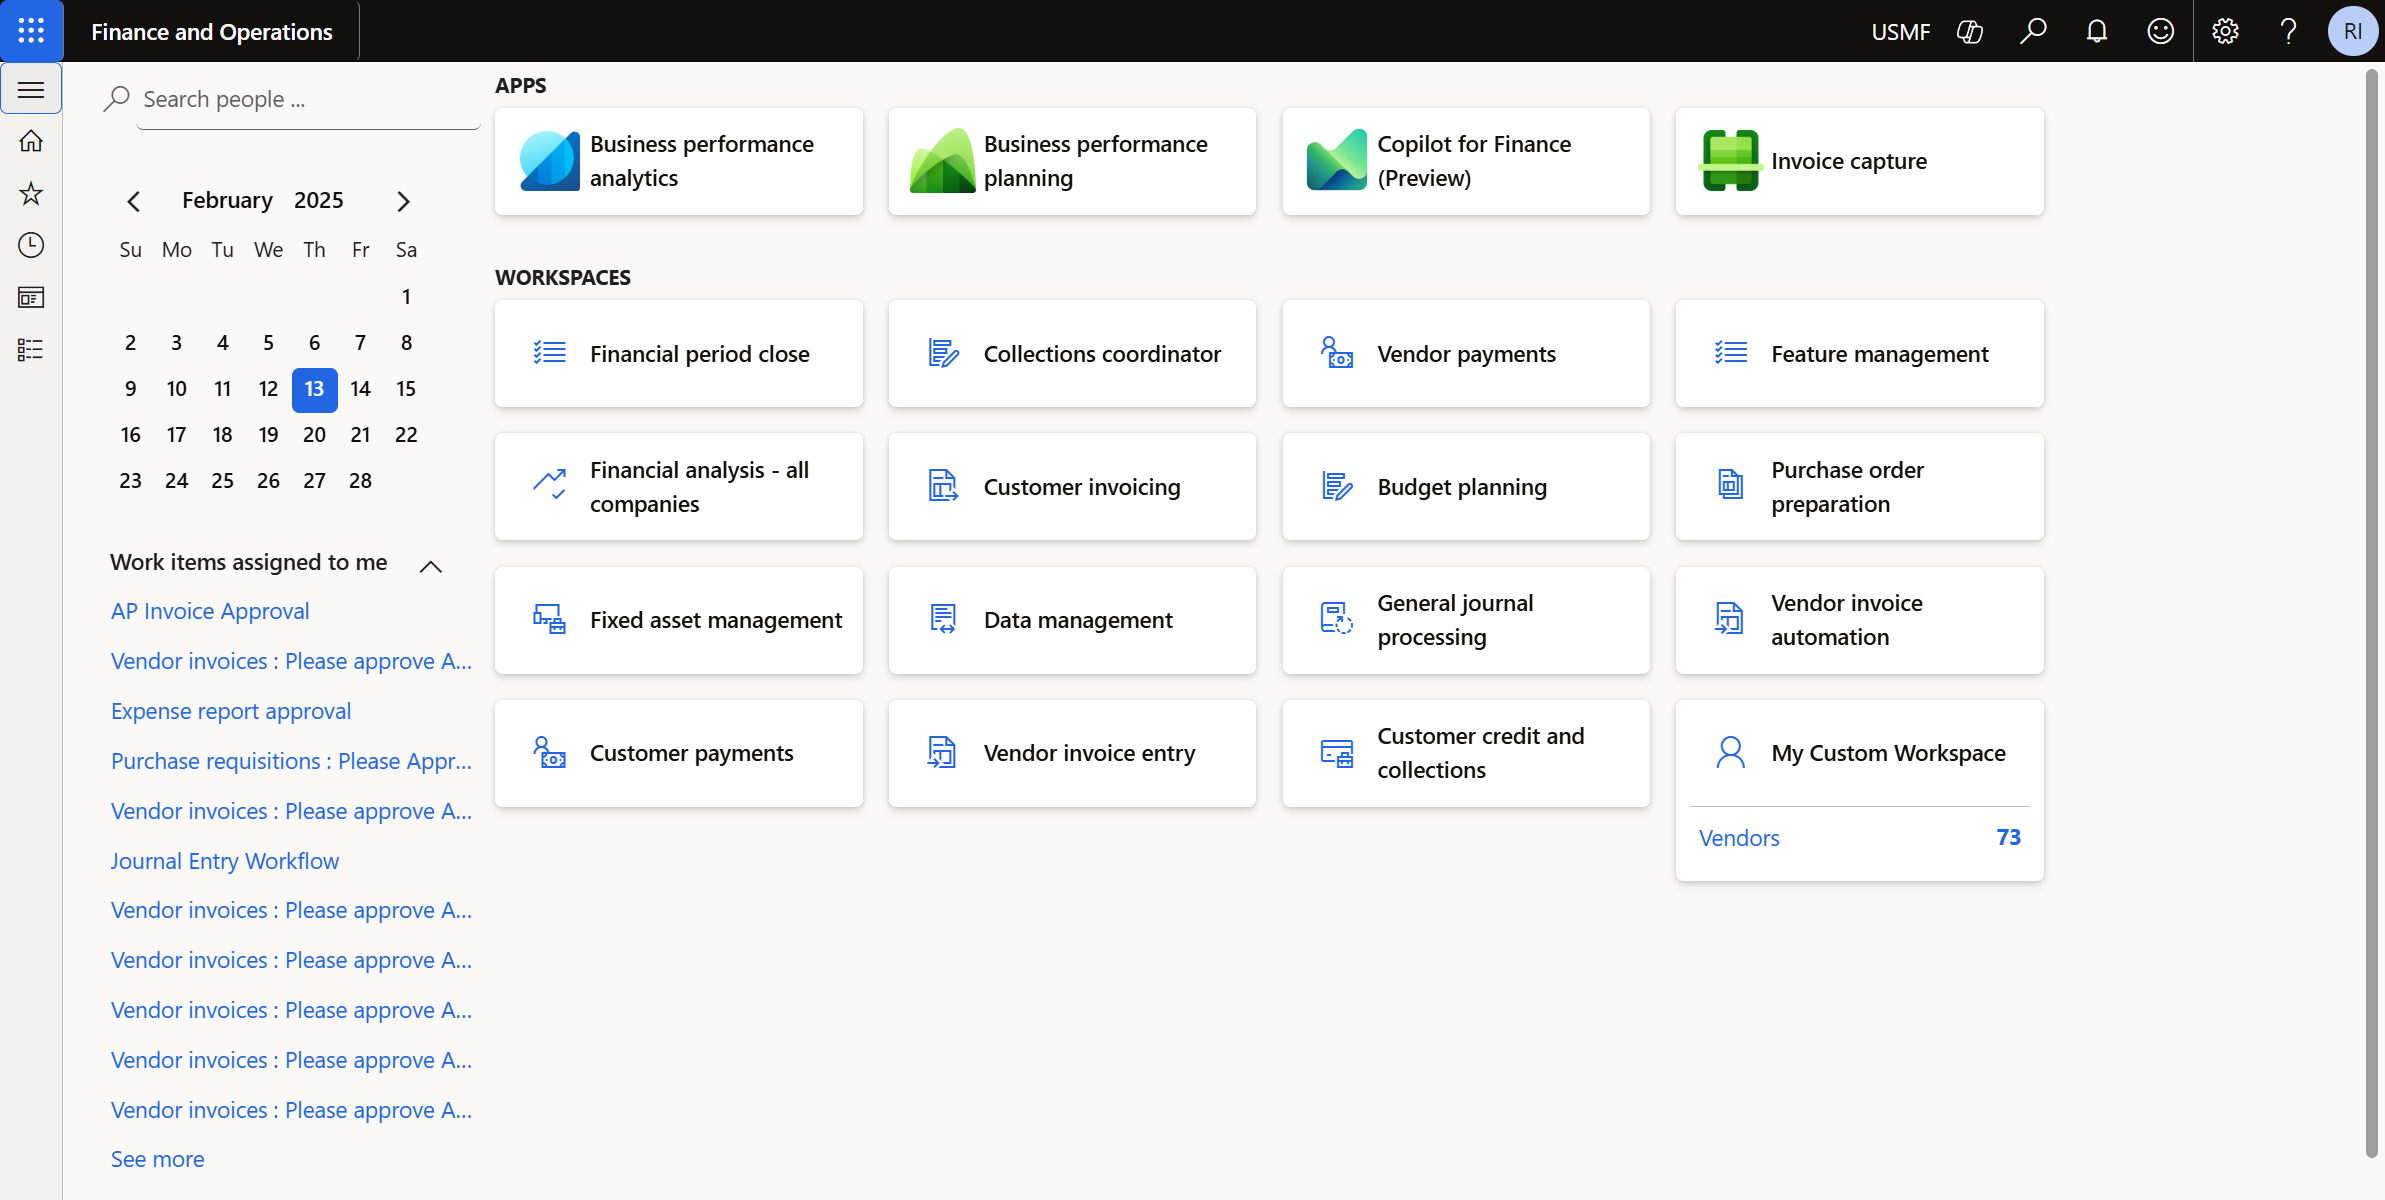The width and height of the screenshot is (2385, 1200).
Task: Open the Copilot icon in top bar
Action: (x=1969, y=31)
